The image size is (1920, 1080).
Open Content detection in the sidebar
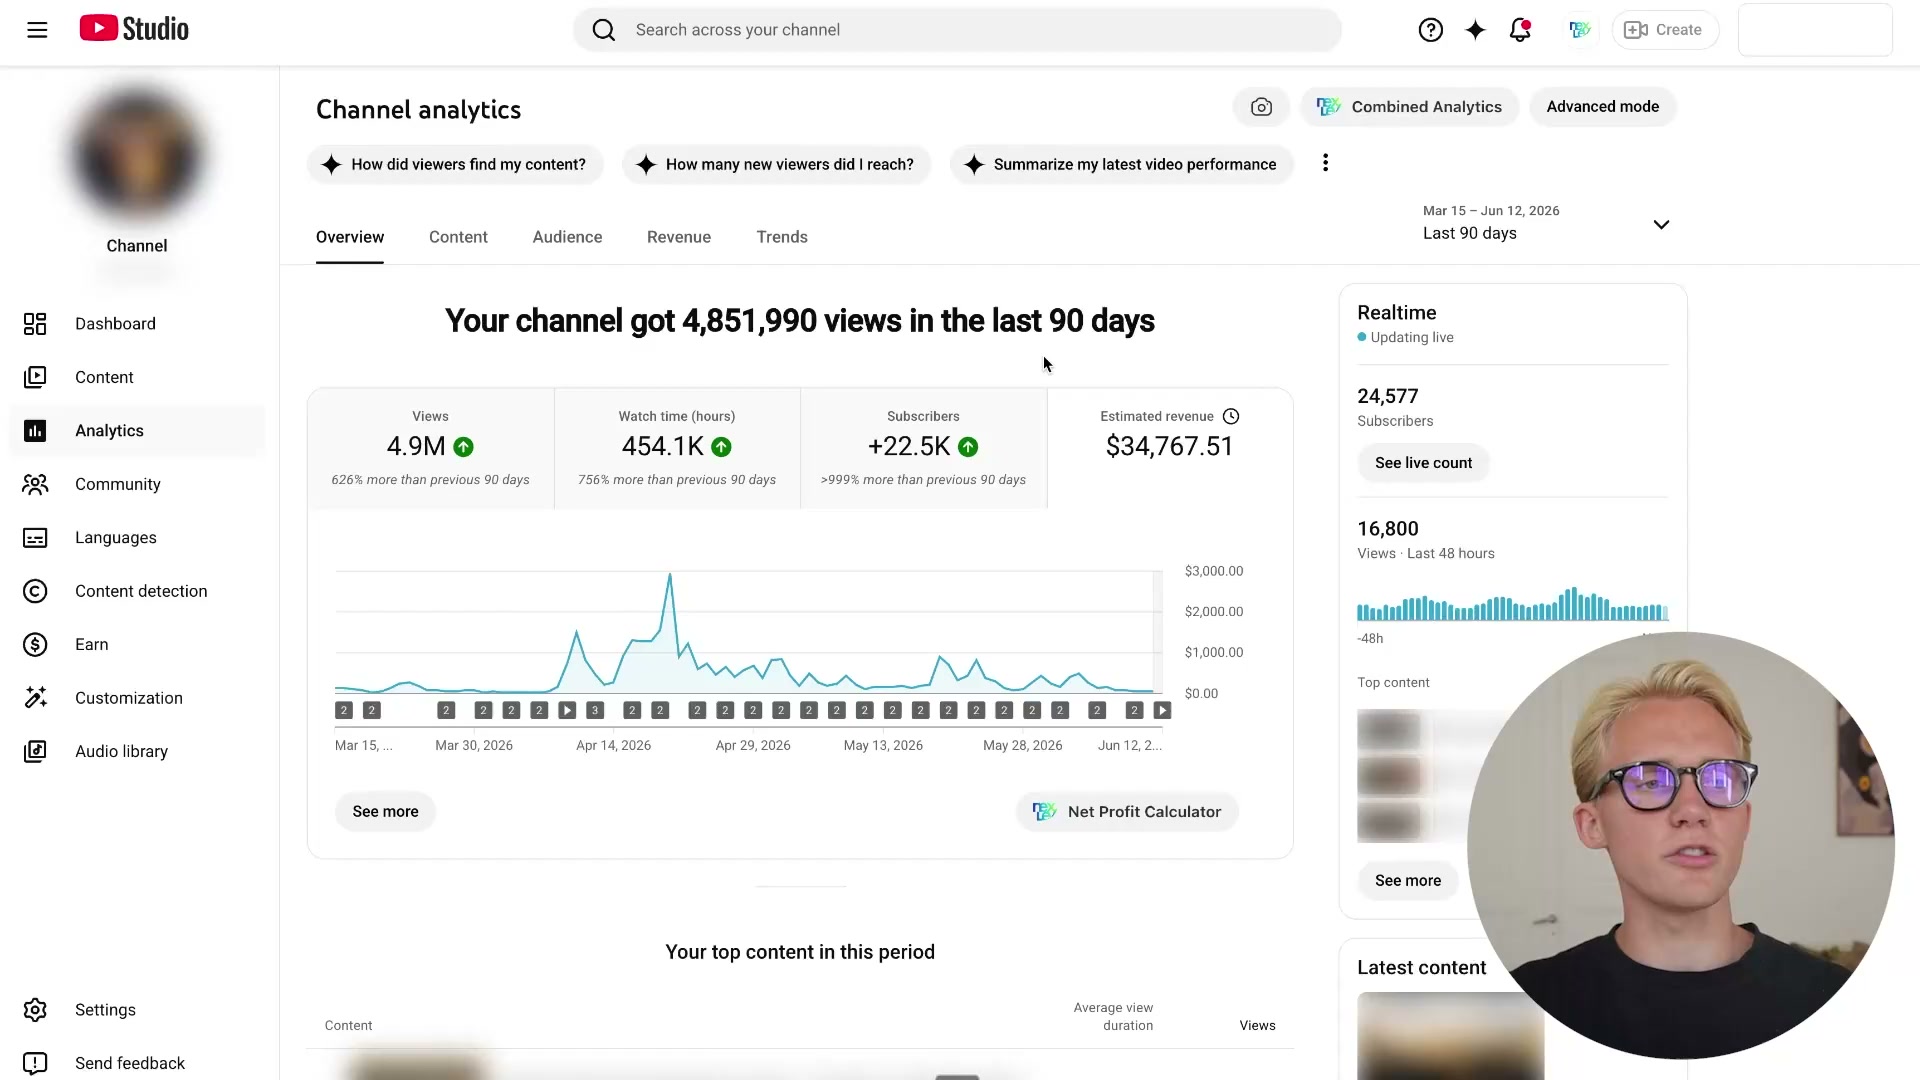pyautogui.click(x=137, y=591)
